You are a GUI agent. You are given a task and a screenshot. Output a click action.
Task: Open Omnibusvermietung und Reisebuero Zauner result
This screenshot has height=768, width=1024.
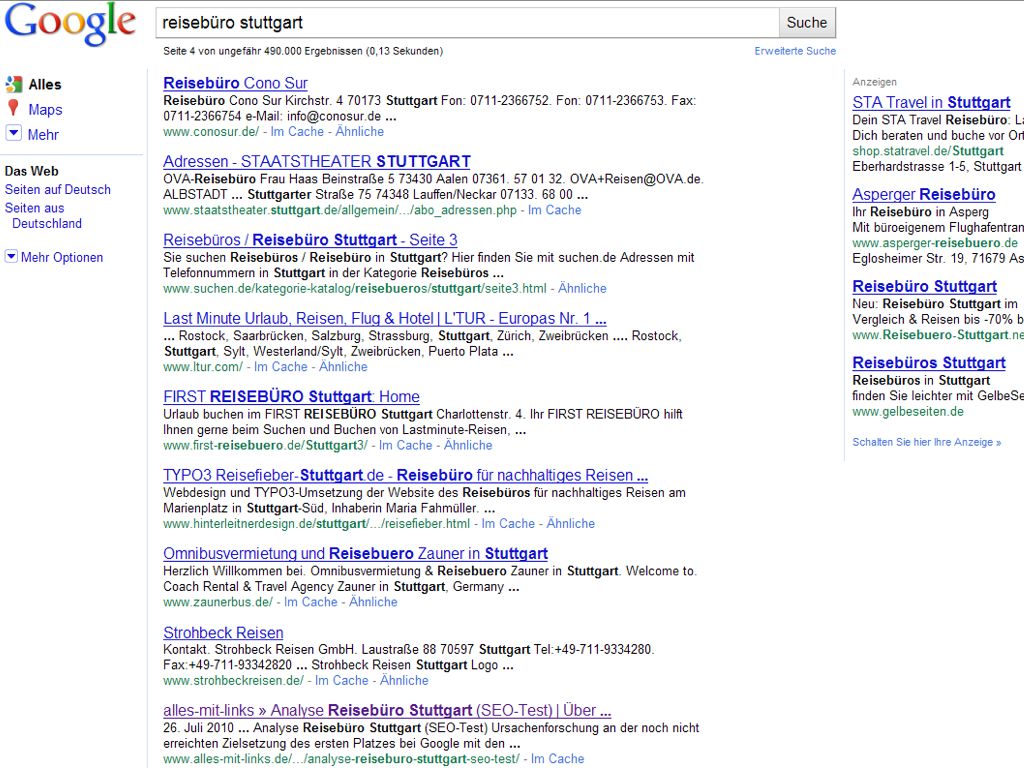(x=355, y=554)
